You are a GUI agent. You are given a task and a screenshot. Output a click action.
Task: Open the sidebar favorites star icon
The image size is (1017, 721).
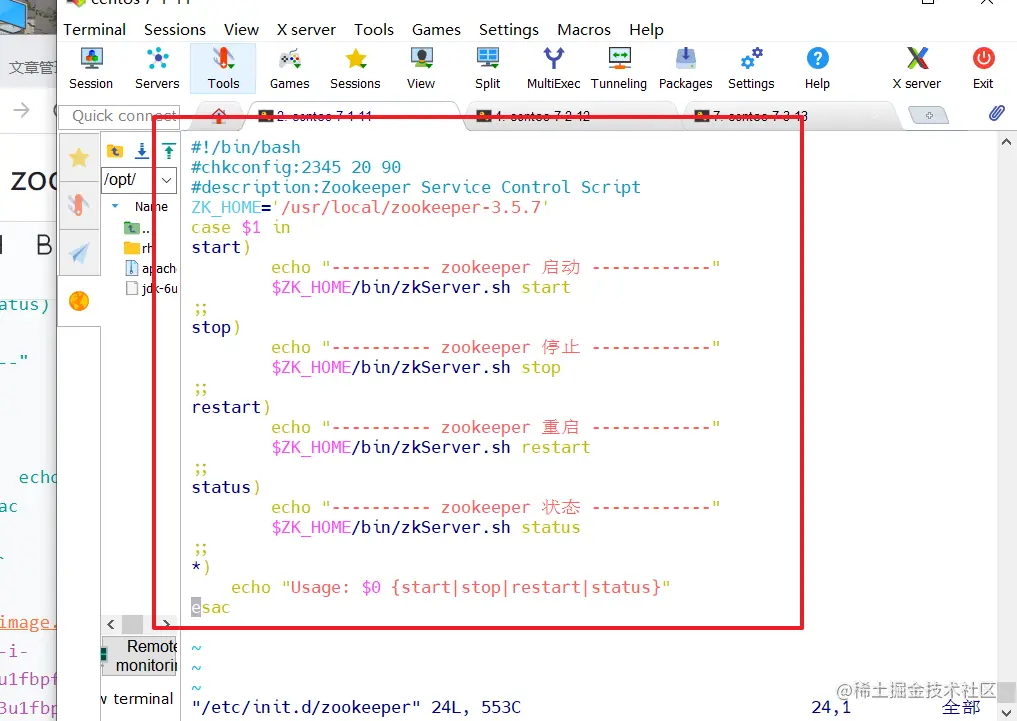tap(79, 158)
